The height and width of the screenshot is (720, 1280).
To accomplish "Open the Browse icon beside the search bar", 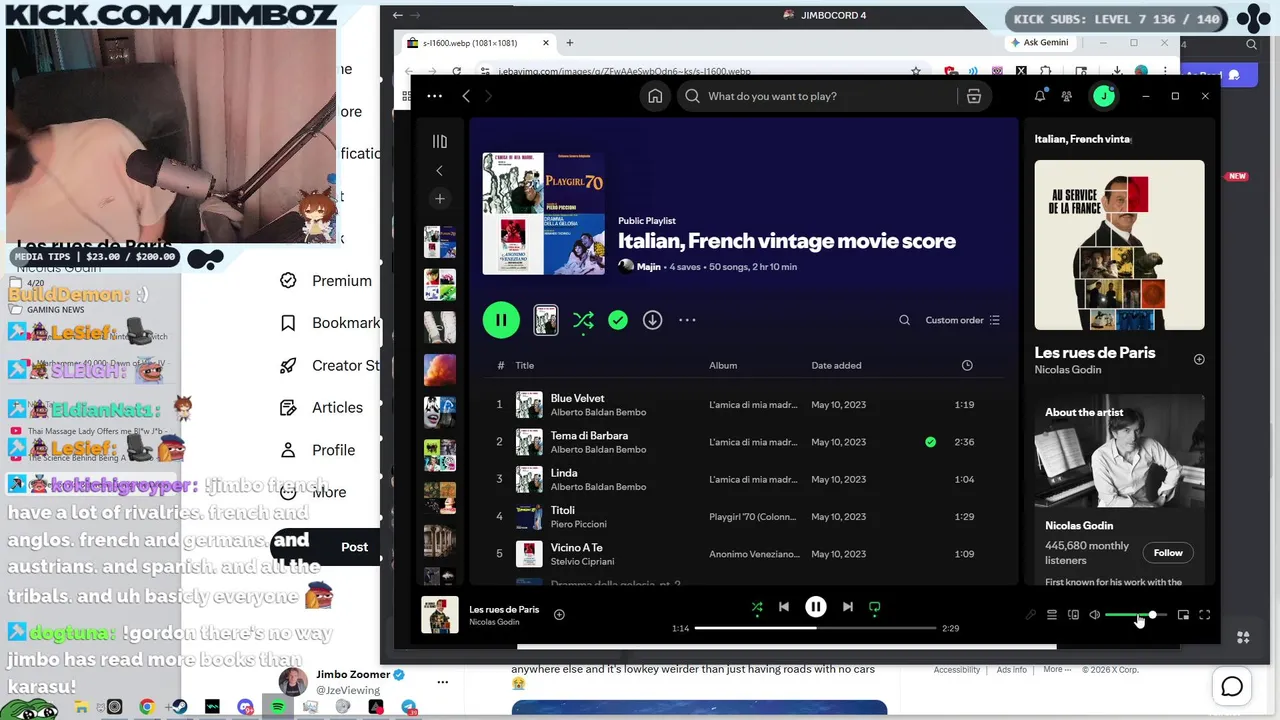I will [973, 96].
